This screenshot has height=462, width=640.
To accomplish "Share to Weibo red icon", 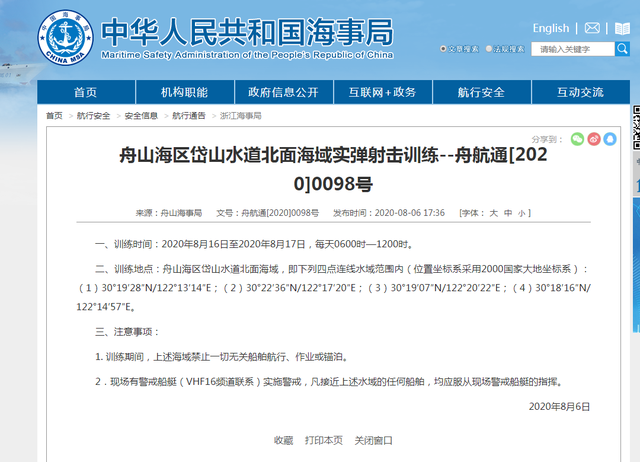I will coord(594,139).
